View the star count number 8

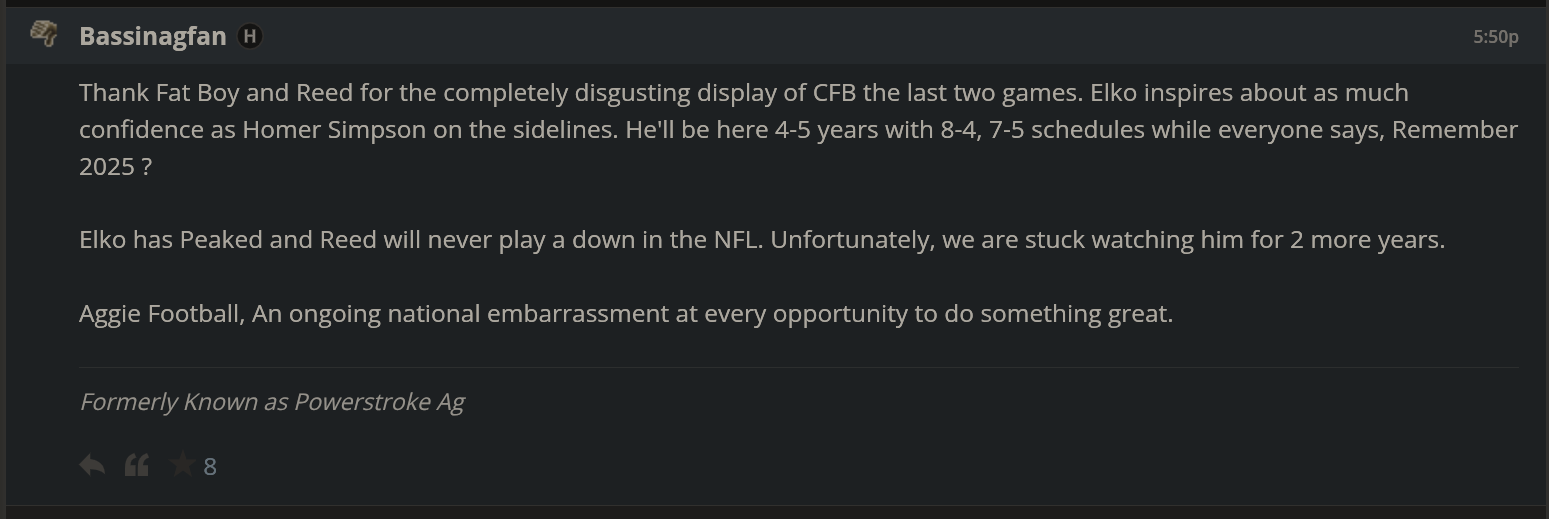coord(210,466)
